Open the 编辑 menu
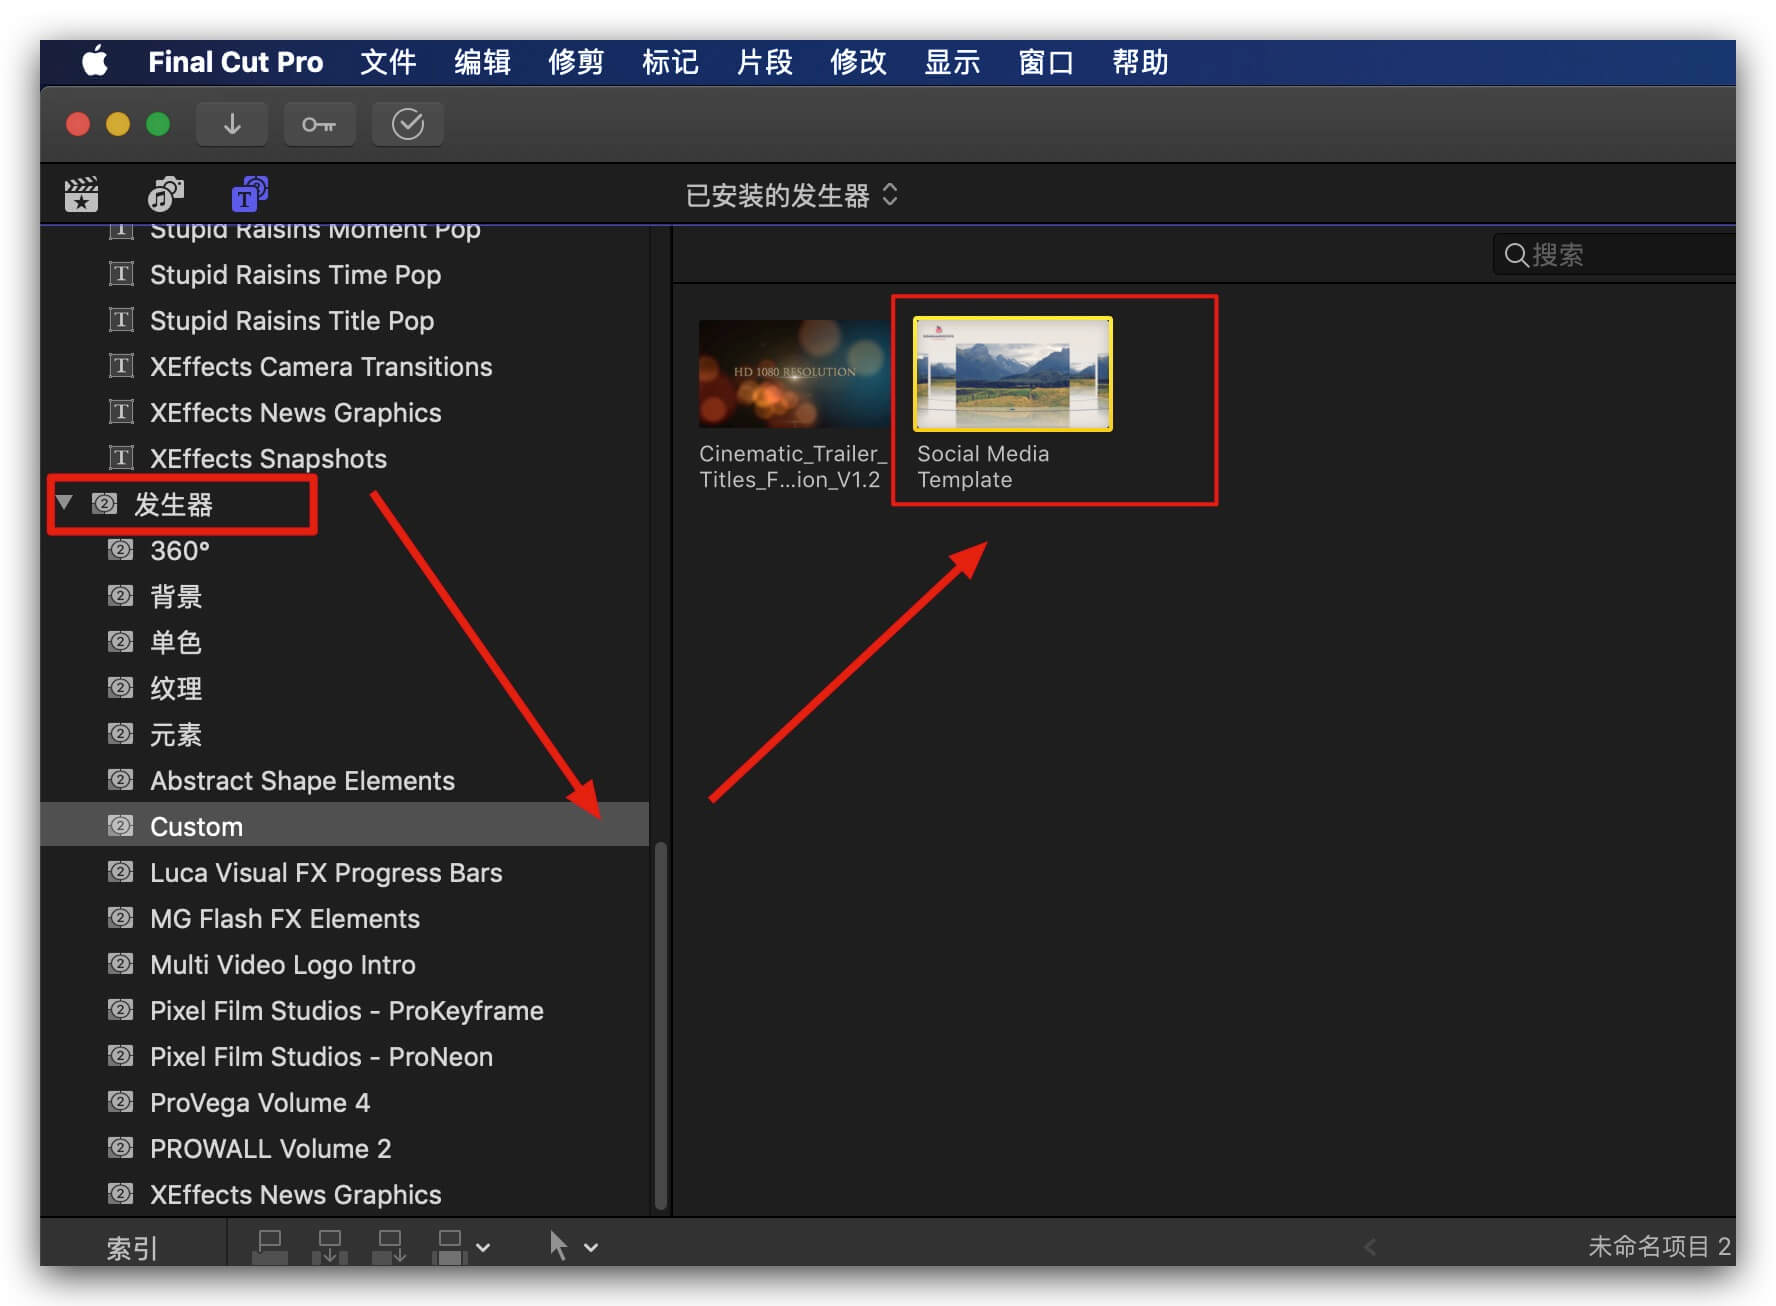The height and width of the screenshot is (1306, 1776). point(482,62)
